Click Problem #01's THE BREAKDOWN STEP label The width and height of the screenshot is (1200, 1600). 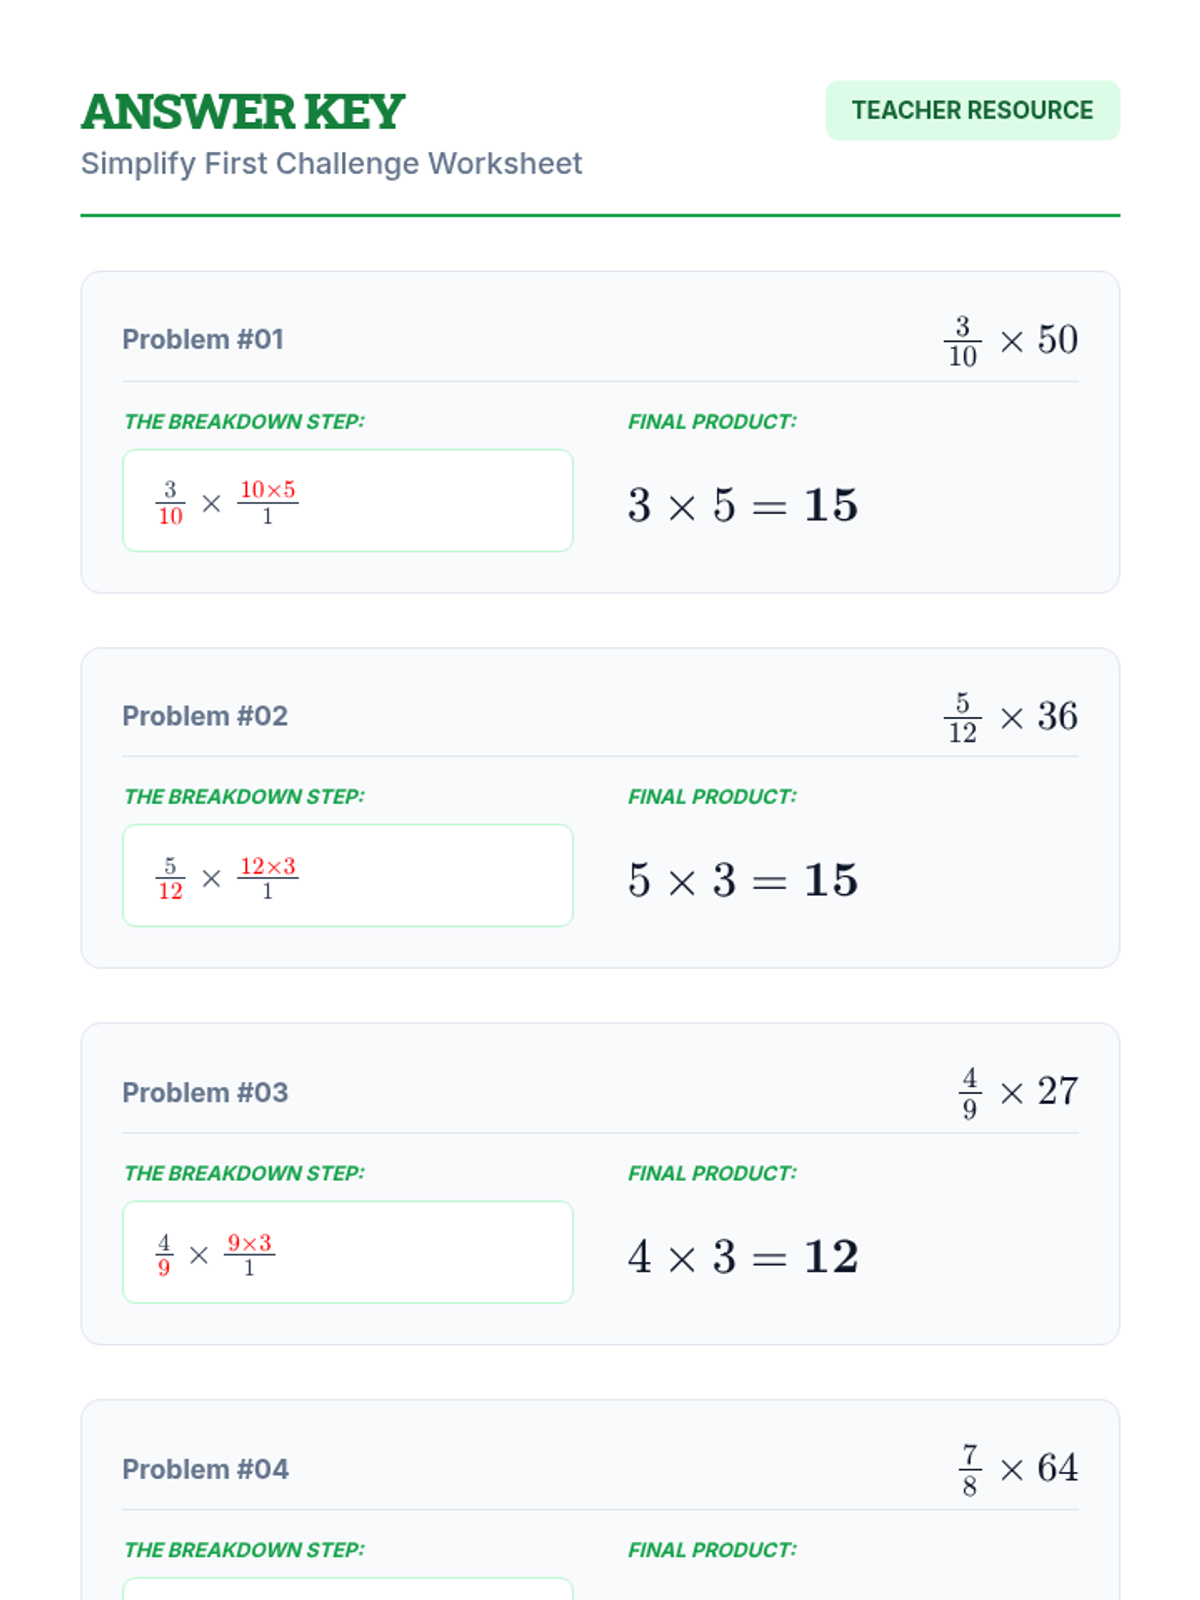(244, 422)
